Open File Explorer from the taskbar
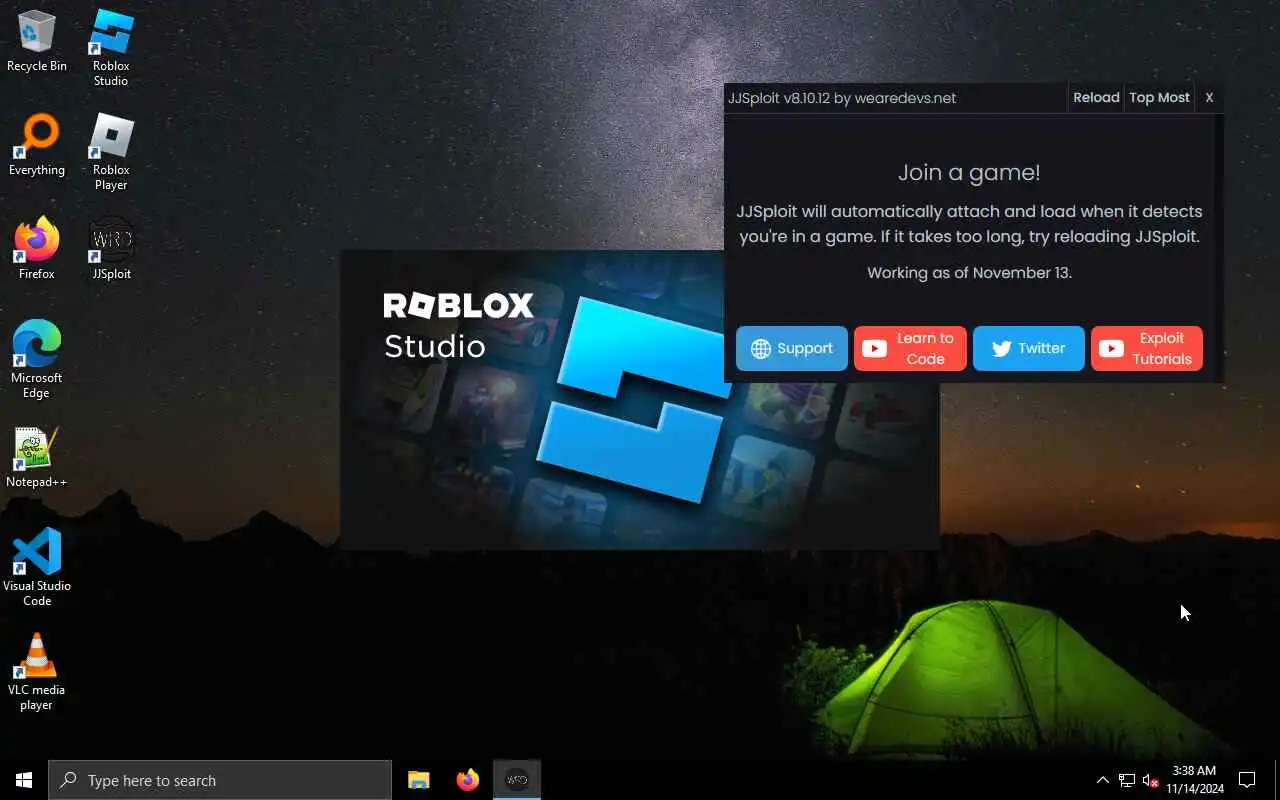 pos(419,780)
